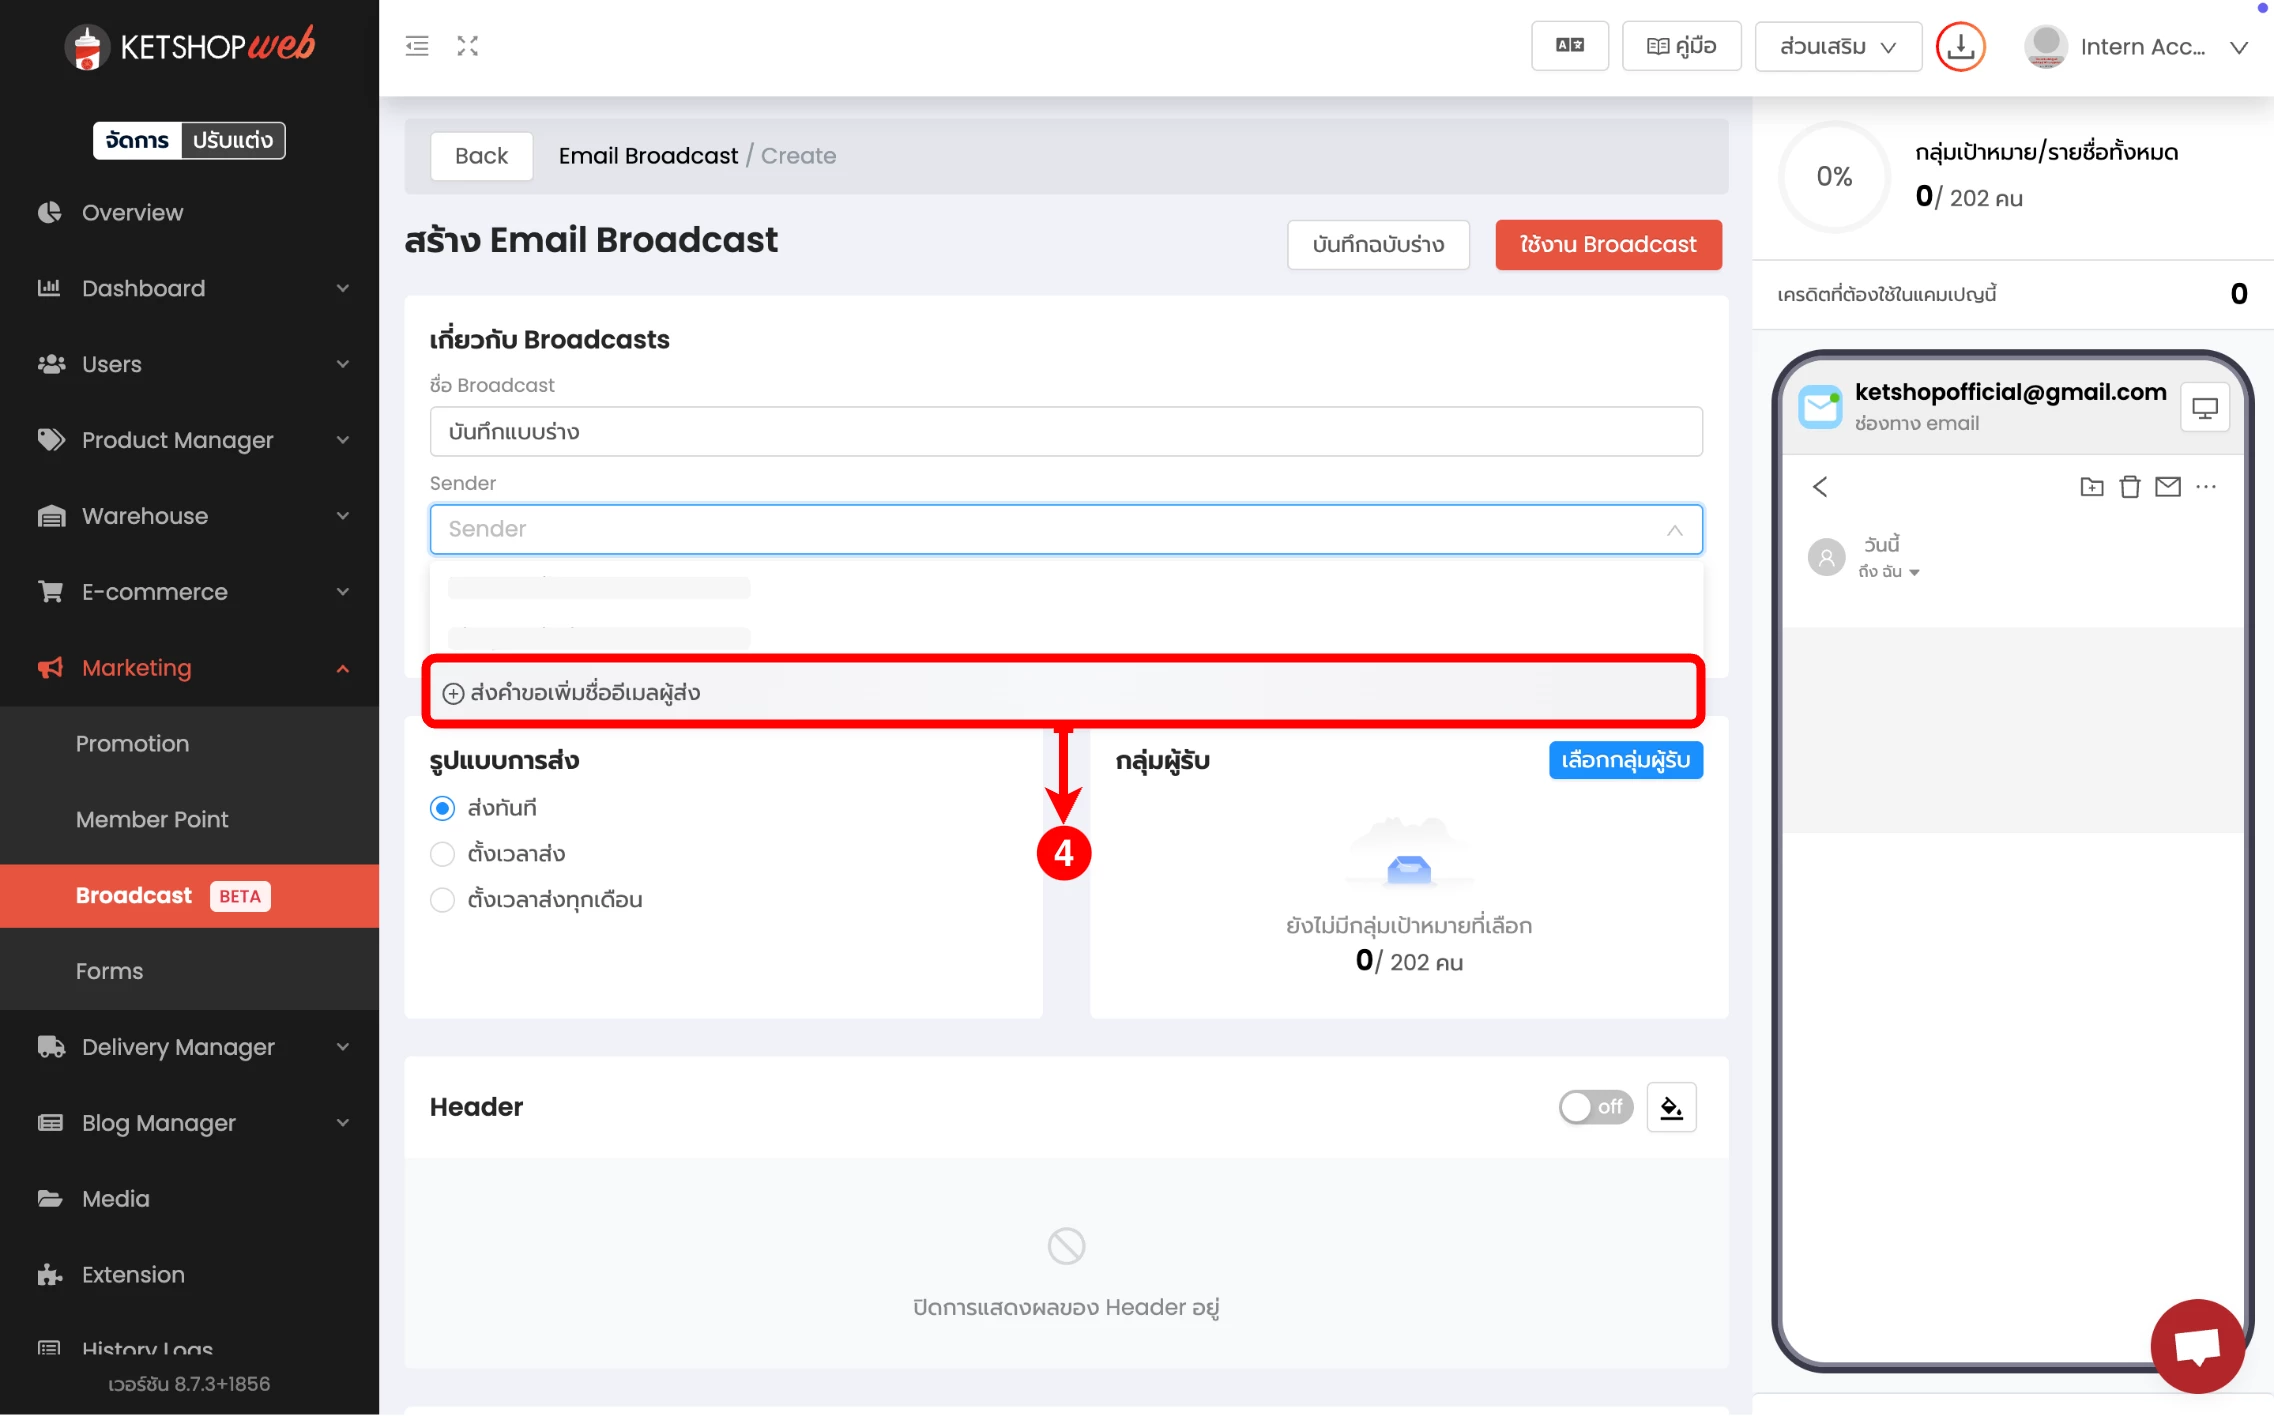
Task: Select ตั้งเวลาส่งทุกเดือน radio option
Action: tap(442, 900)
